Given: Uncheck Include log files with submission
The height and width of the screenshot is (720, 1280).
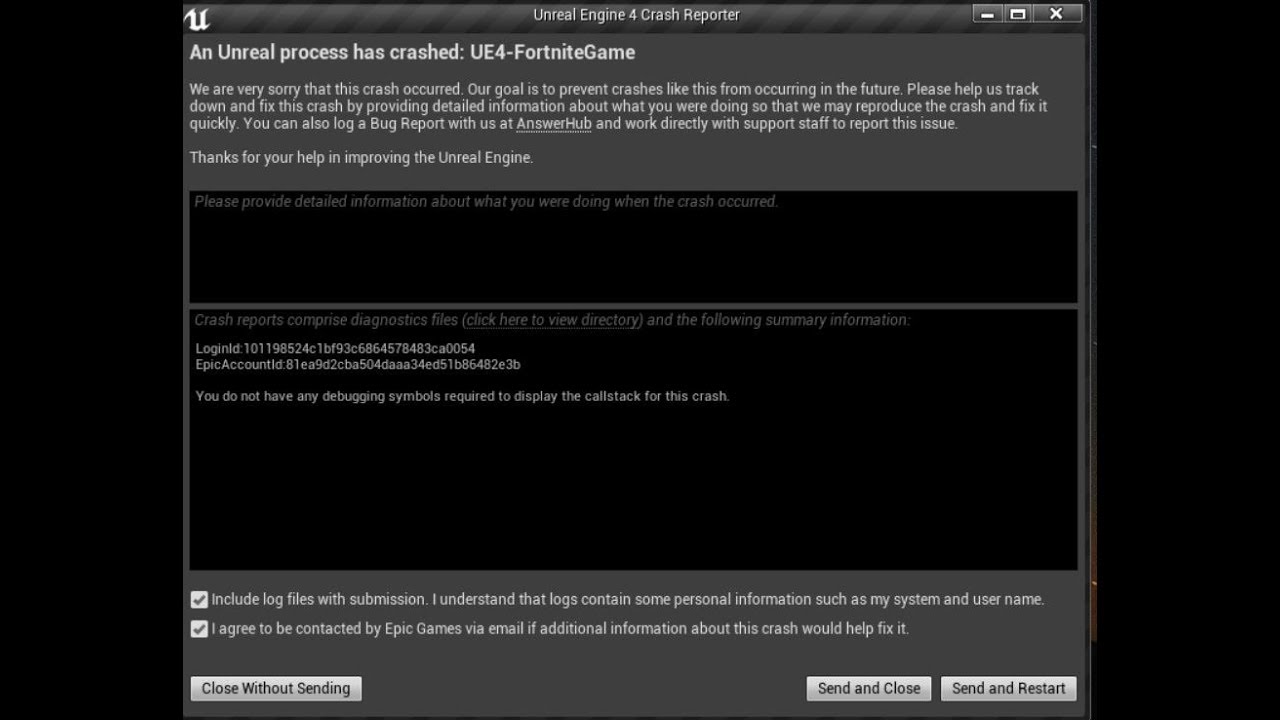Looking at the screenshot, I should click(199, 600).
